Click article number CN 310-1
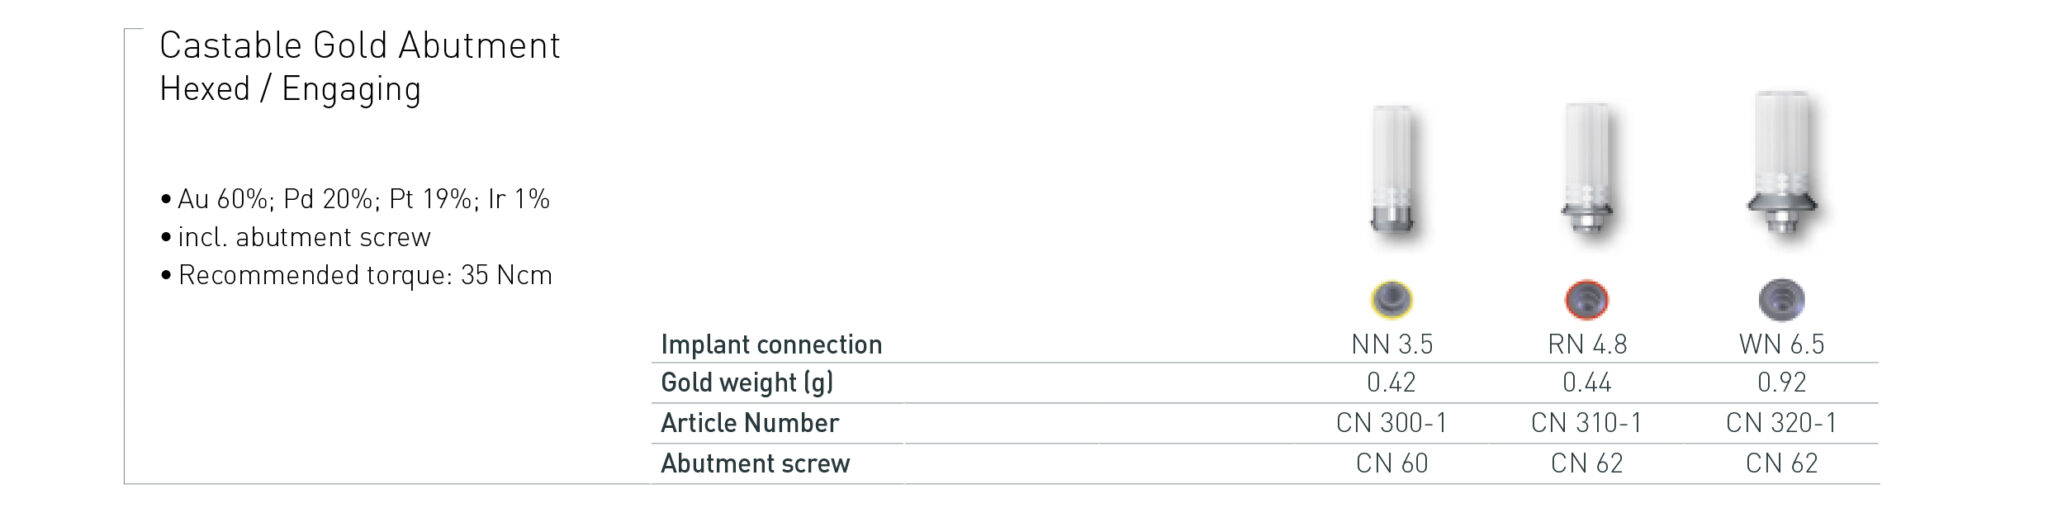This screenshot has height=513, width=2048. pos(1586,423)
